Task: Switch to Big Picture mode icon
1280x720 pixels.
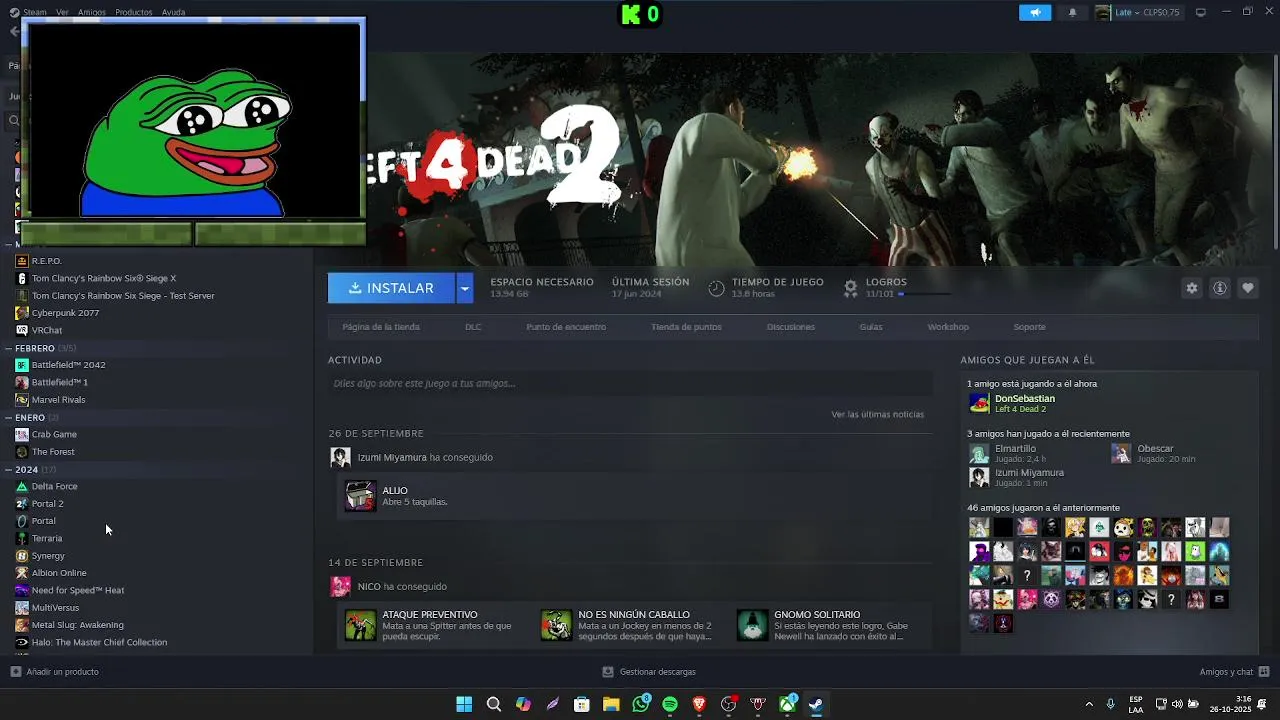Action: (1201, 12)
